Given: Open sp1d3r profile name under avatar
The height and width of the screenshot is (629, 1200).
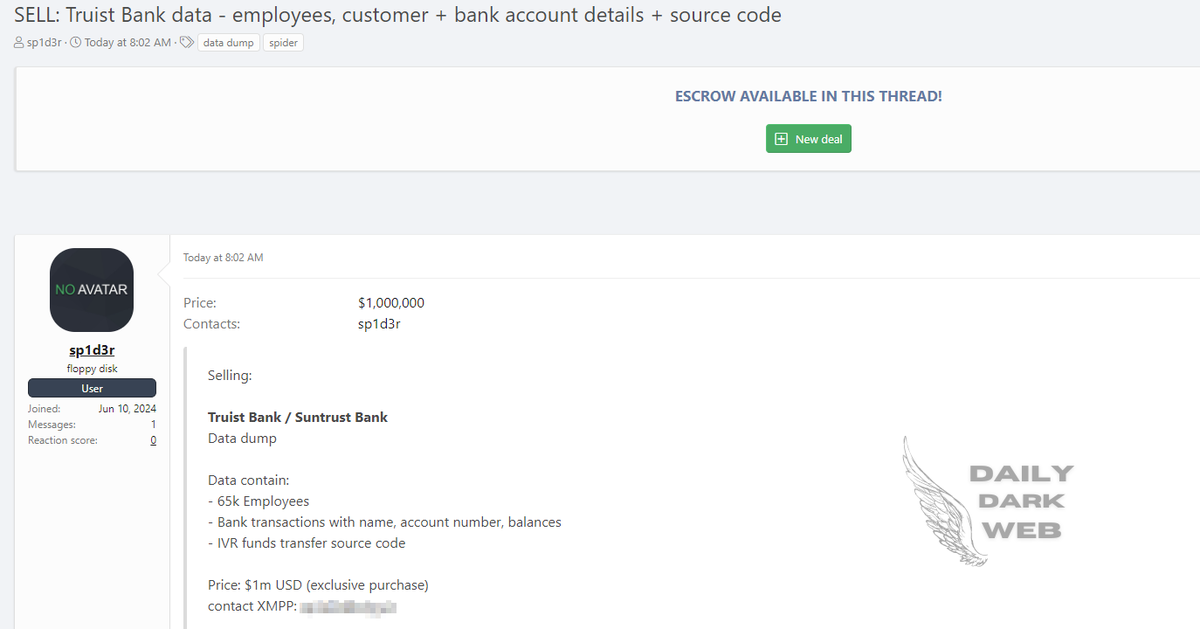Looking at the screenshot, I should pyautogui.click(x=92, y=350).
